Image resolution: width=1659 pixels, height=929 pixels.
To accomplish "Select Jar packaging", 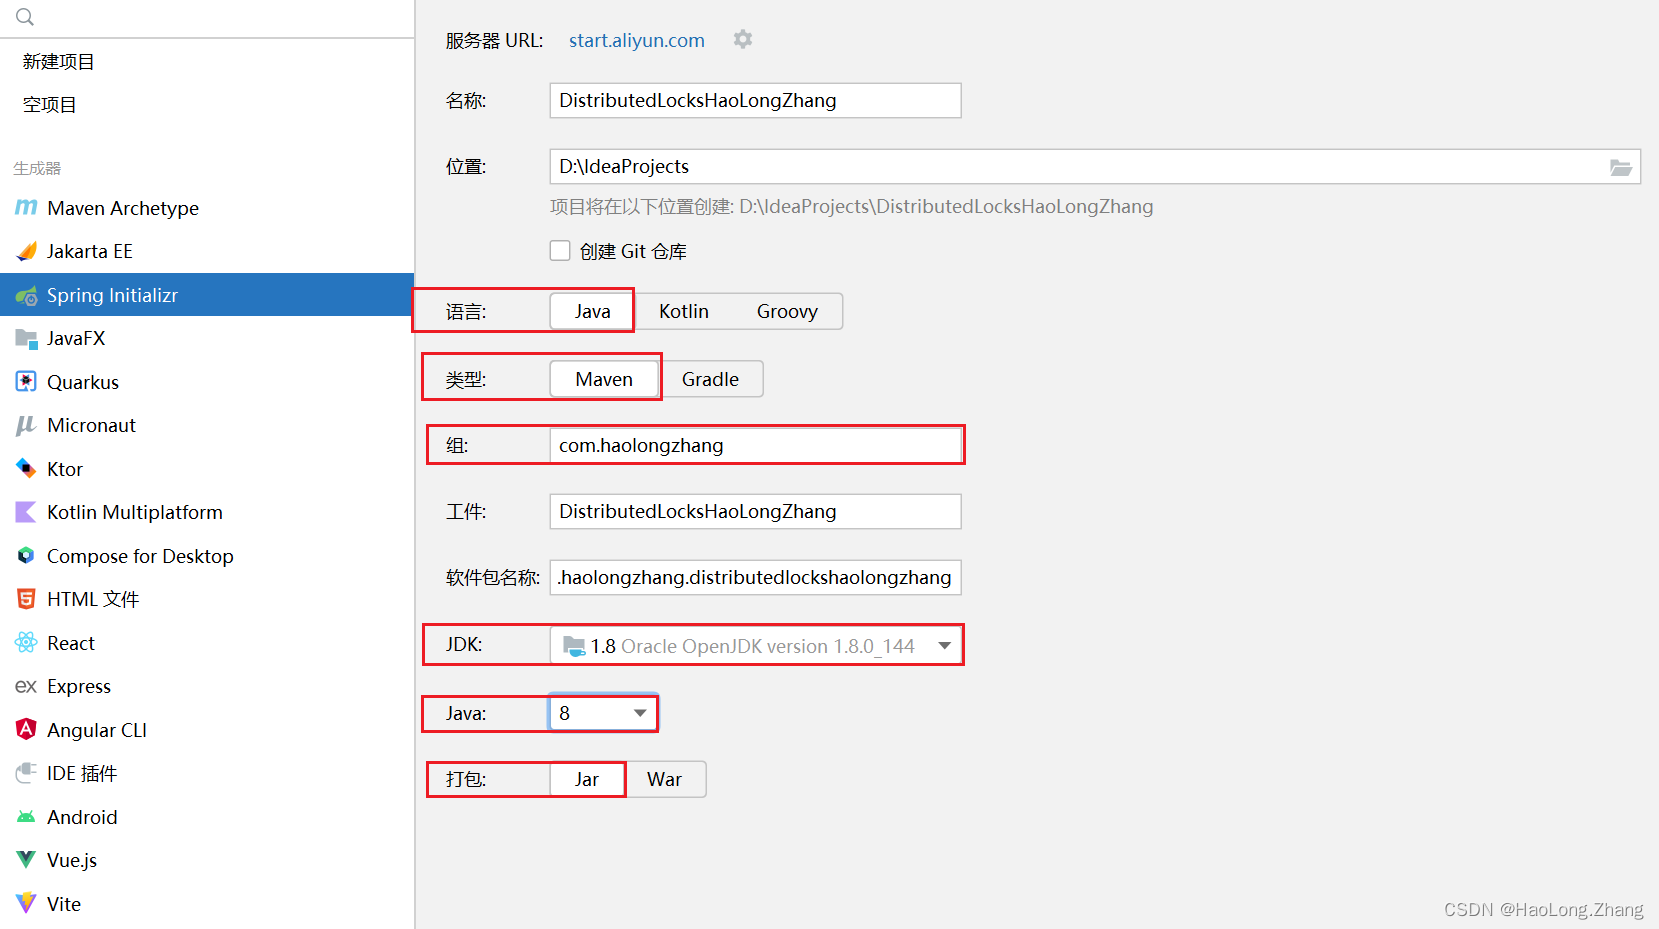I will [x=587, y=779].
